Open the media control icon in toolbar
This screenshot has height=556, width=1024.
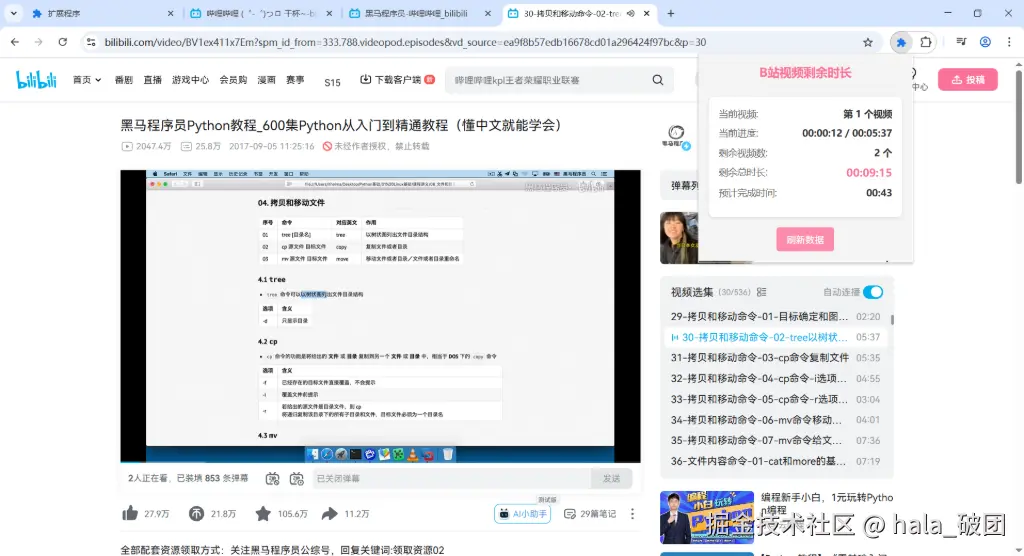[x=961, y=42]
